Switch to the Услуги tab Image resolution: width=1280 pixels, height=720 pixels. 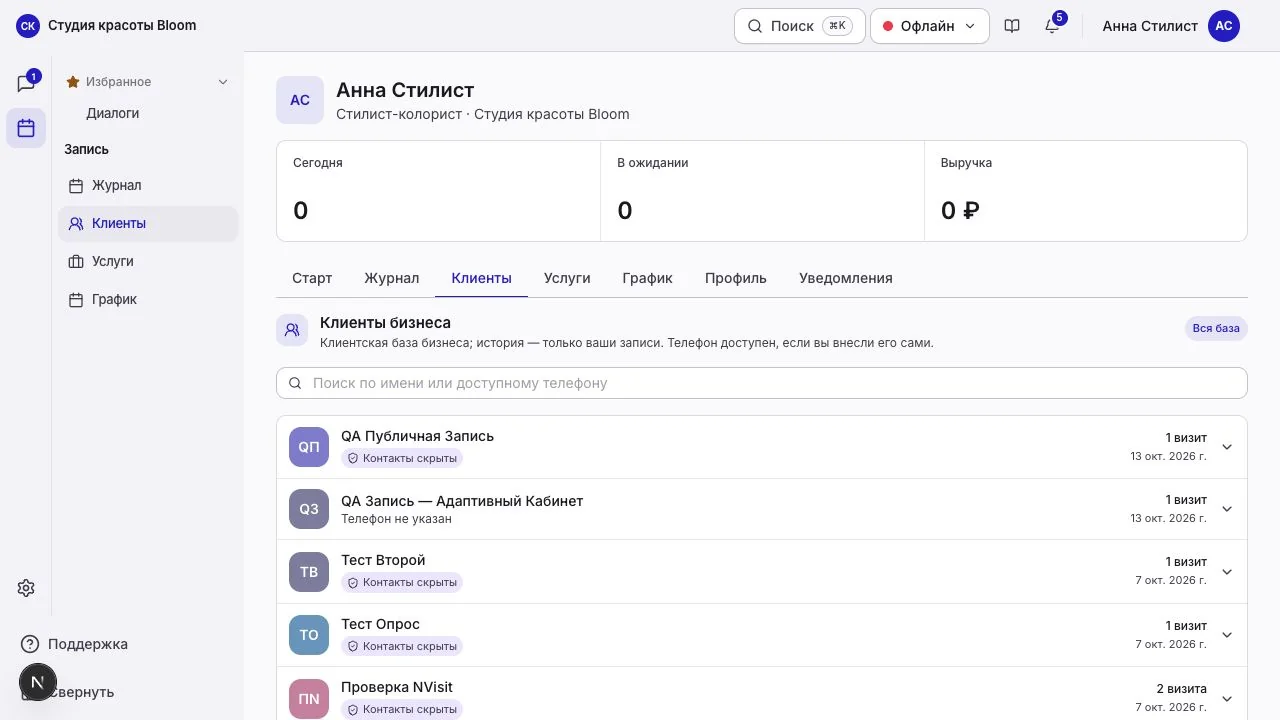coord(567,278)
